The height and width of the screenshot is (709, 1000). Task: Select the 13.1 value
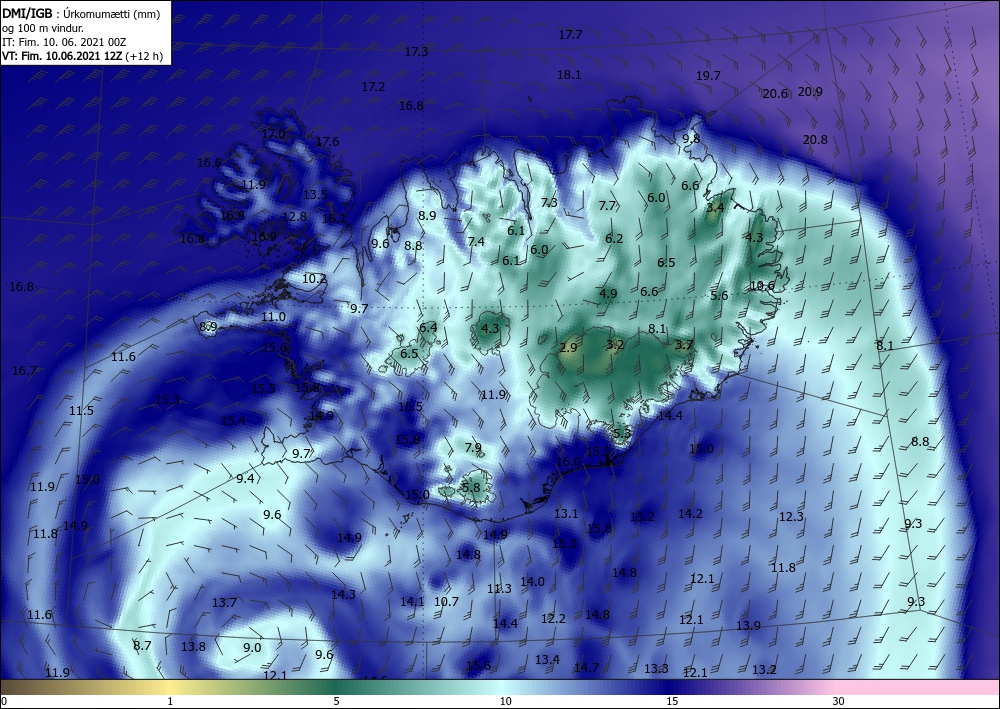(566, 513)
